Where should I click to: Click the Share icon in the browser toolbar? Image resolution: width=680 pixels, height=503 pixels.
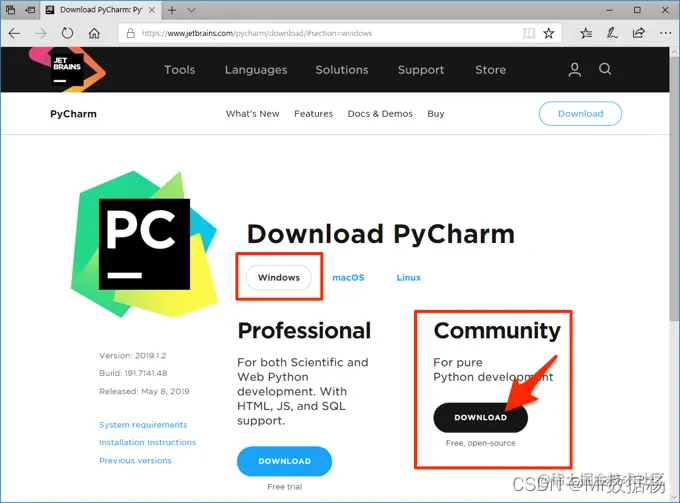tap(638, 33)
